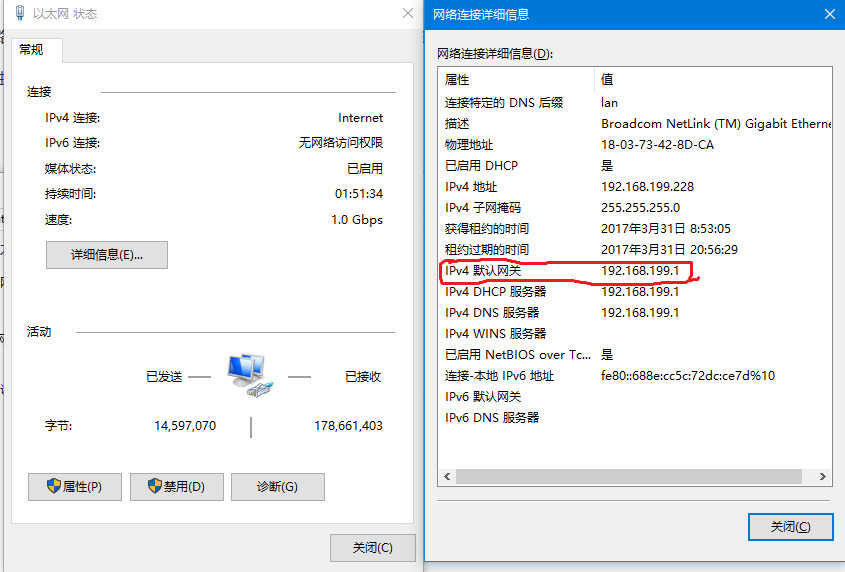Click the 媒体状态 已启用 value
Viewport: 845px width, 572px height.
pos(365,169)
